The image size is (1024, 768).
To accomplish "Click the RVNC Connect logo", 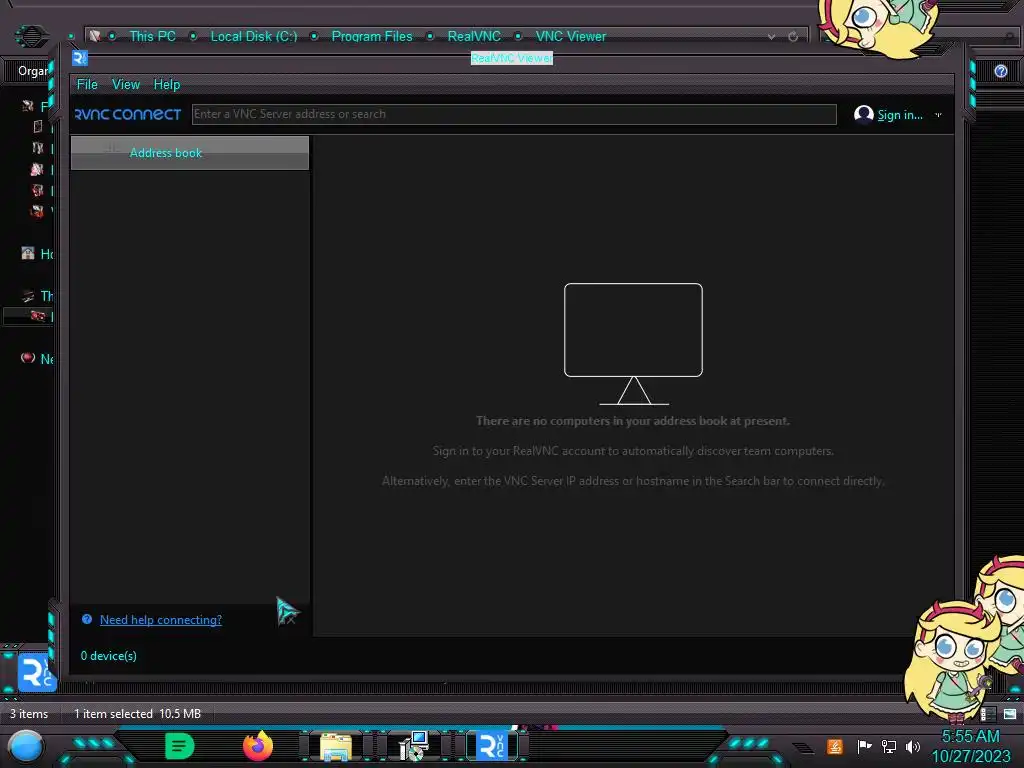I will (x=128, y=114).
